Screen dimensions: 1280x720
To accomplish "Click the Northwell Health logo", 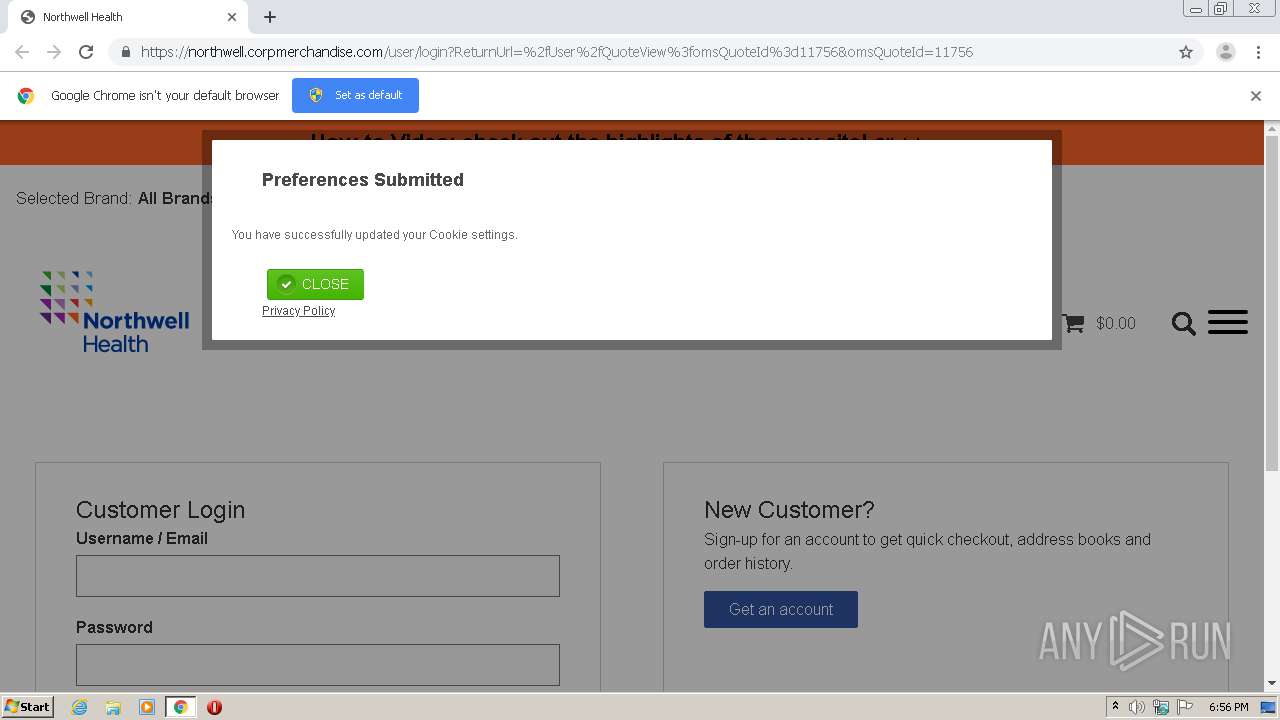I will point(114,312).
